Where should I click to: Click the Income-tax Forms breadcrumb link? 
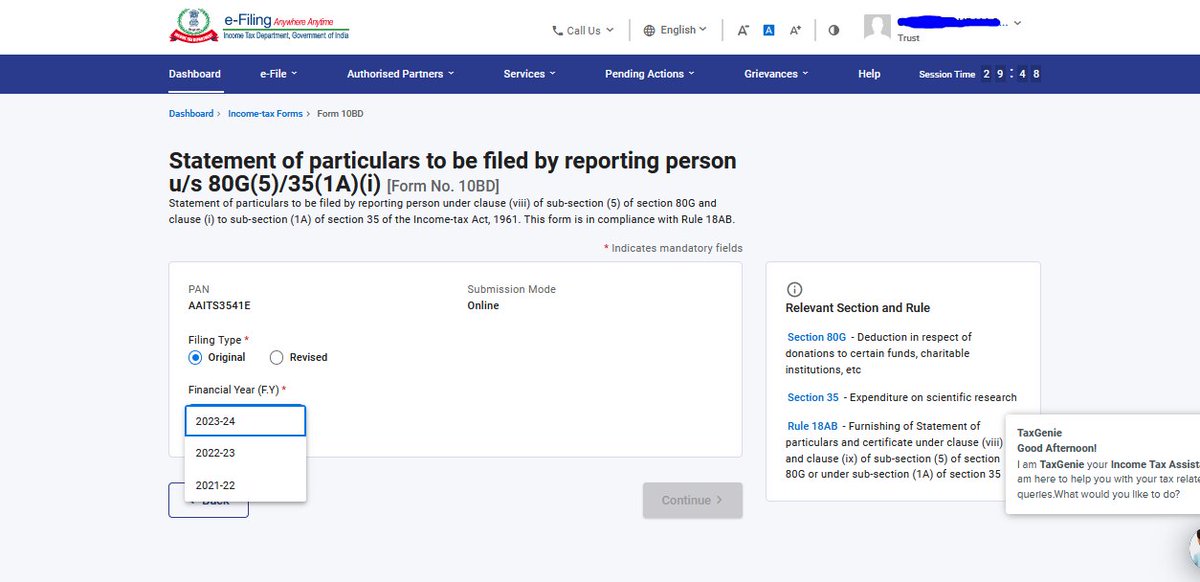(x=265, y=114)
